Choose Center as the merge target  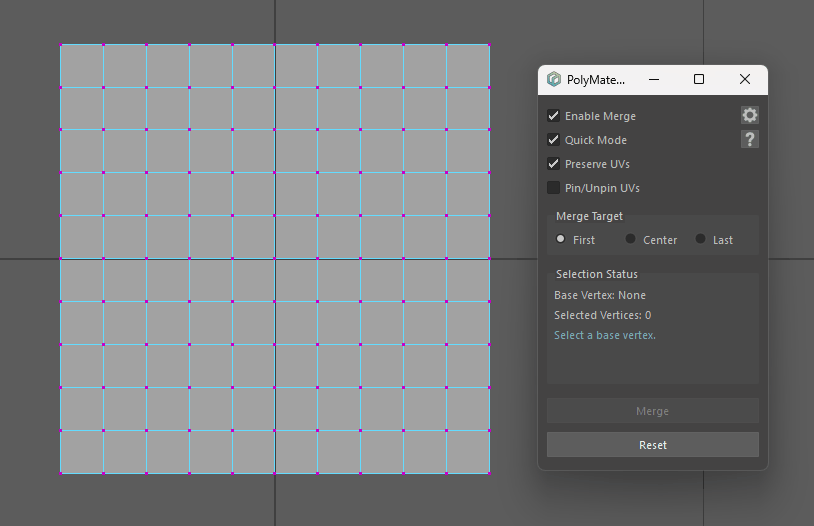tap(631, 239)
